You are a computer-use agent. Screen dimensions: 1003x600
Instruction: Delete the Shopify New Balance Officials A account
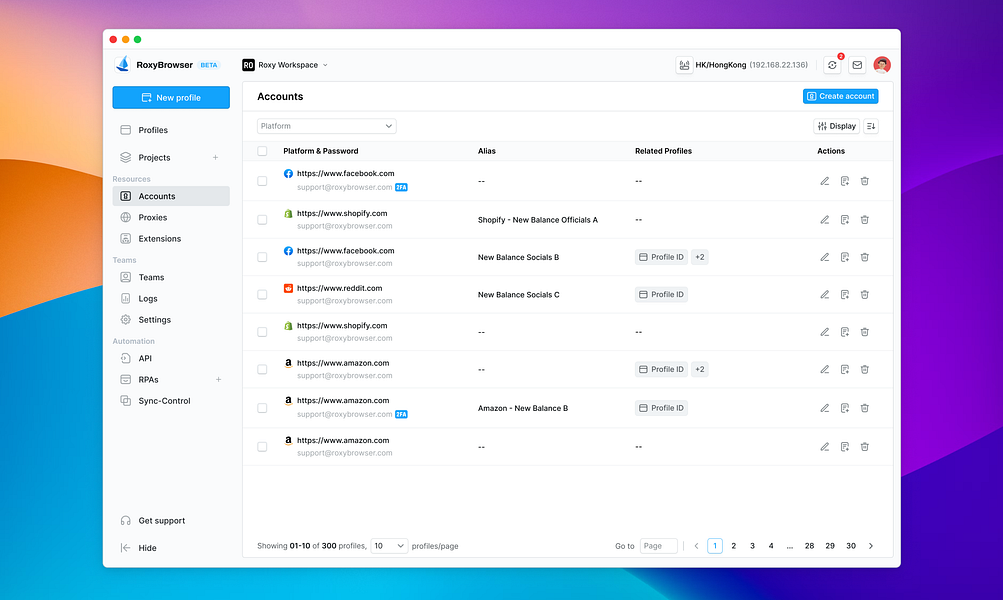[864, 220]
